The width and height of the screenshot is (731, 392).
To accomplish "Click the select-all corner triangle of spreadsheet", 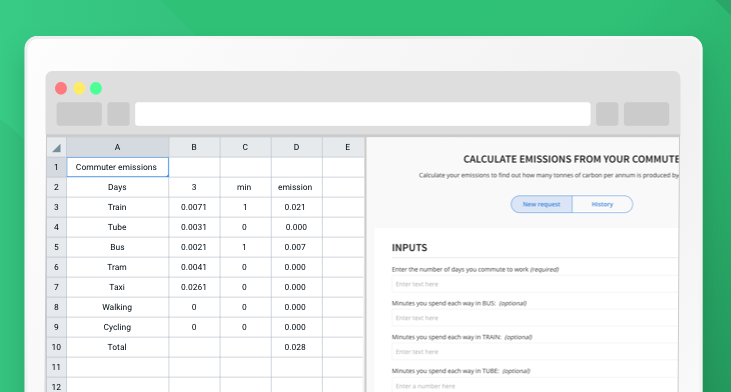I will pyautogui.click(x=56, y=147).
